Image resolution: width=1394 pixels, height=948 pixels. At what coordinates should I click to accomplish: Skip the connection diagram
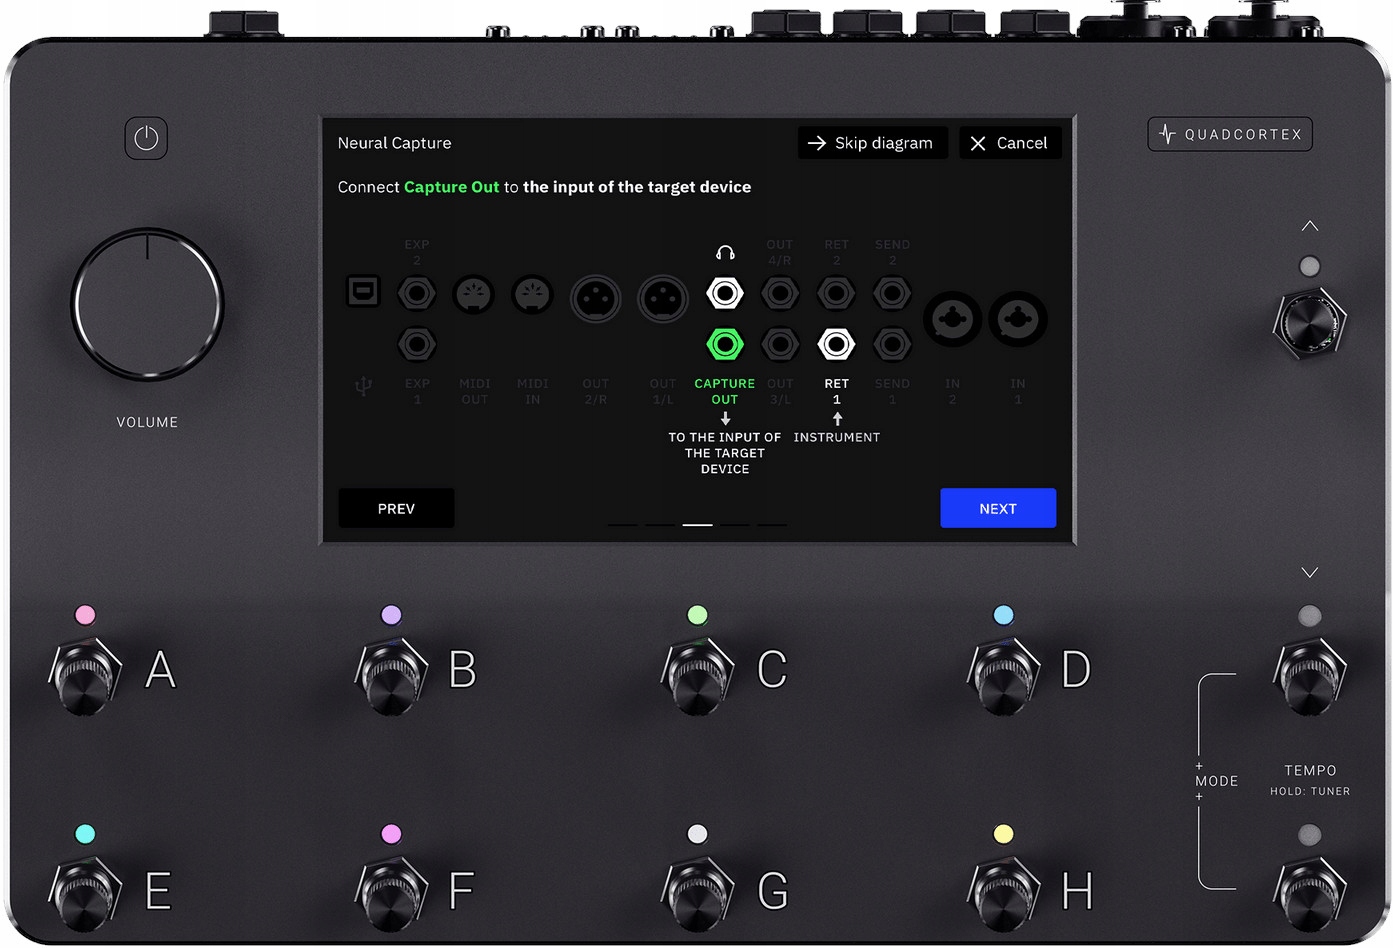(873, 143)
